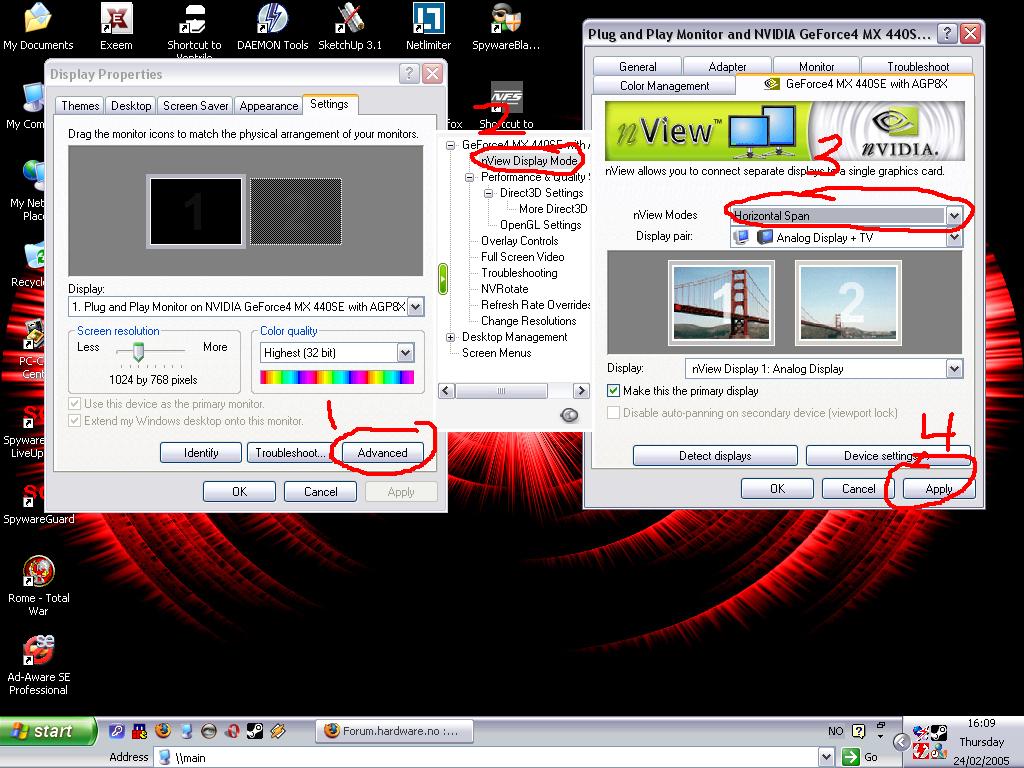This screenshot has width=1024, height=768.
Task: Click the Advanced button
Action: coord(382,453)
